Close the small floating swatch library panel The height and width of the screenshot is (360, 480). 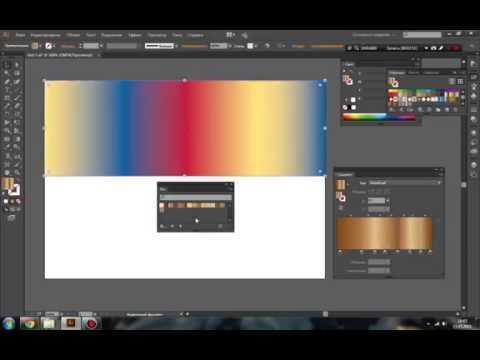point(231,184)
